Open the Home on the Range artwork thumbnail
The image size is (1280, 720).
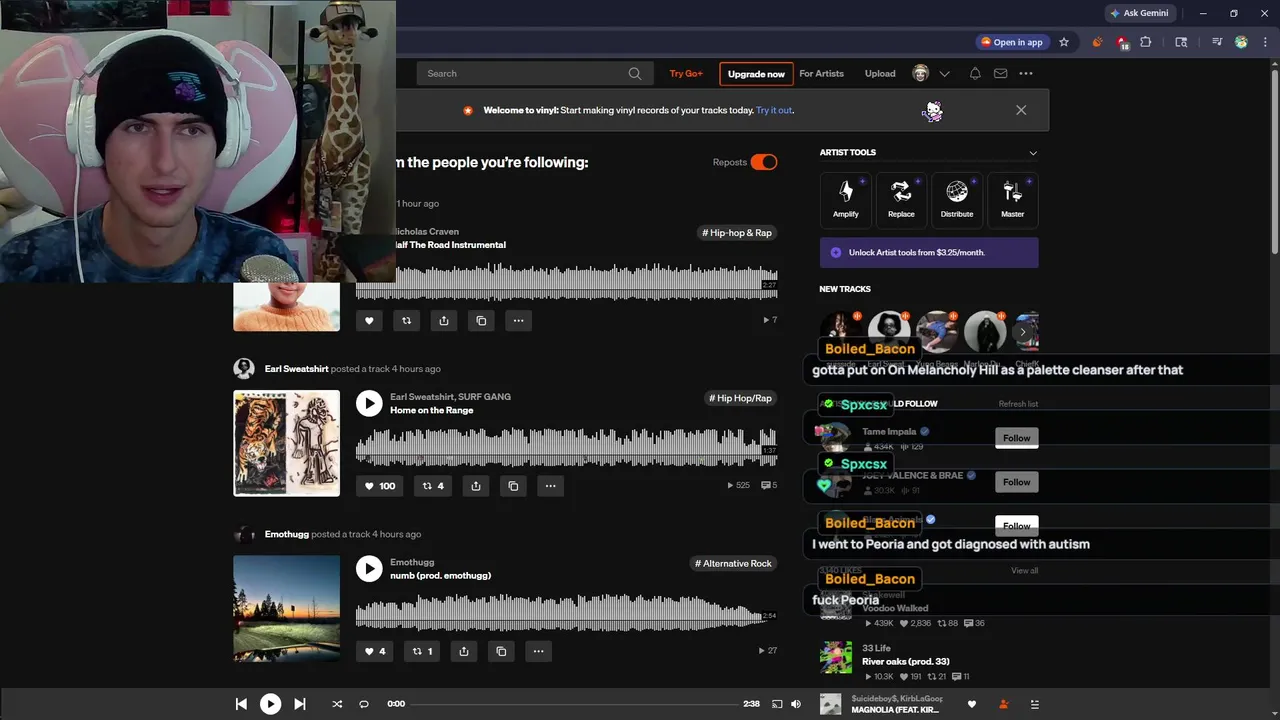click(287, 443)
